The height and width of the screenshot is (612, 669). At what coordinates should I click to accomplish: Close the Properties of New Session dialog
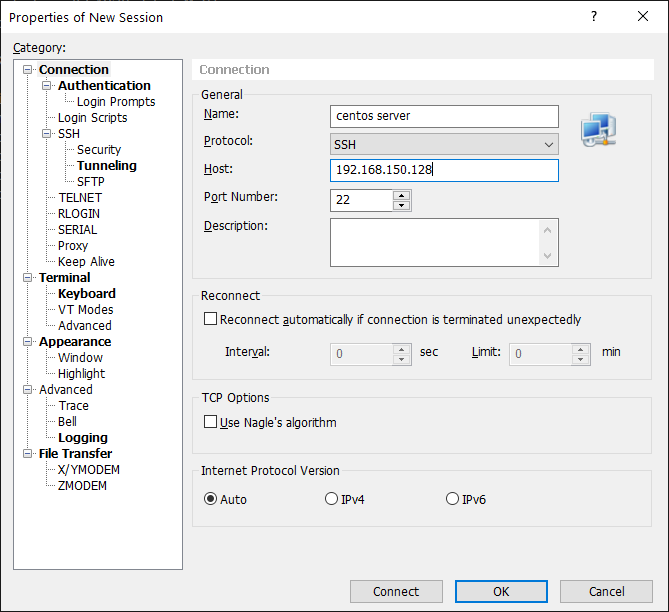(643, 16)
